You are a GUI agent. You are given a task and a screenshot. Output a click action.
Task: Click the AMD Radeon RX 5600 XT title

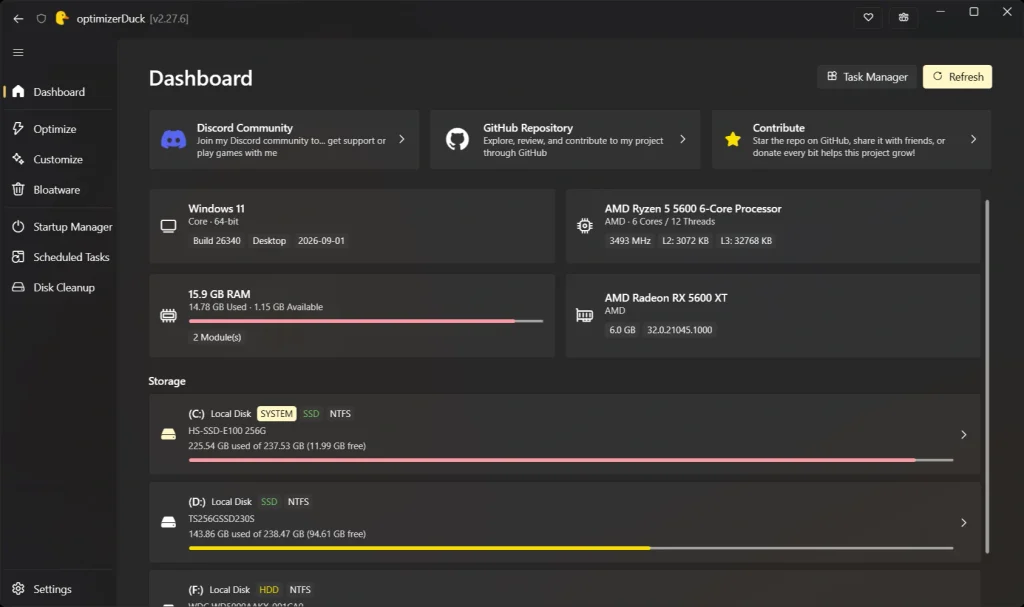665,298
